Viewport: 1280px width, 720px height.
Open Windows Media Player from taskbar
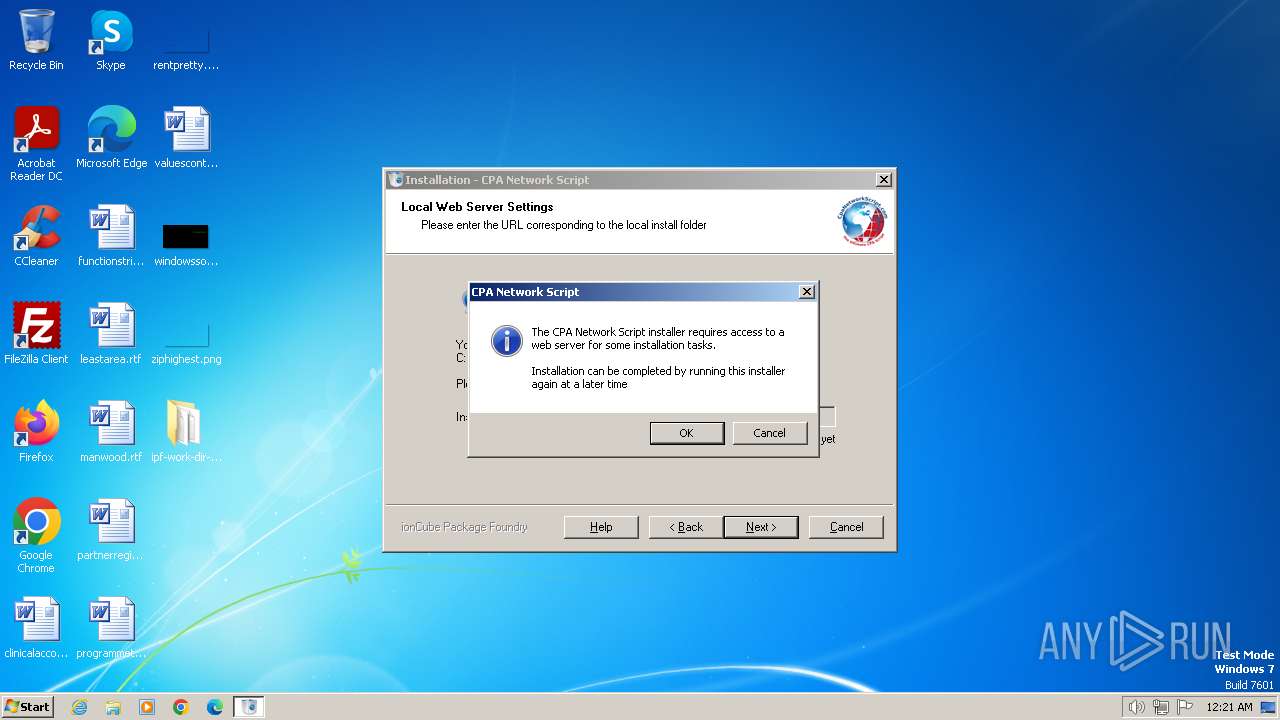point(147,707)
